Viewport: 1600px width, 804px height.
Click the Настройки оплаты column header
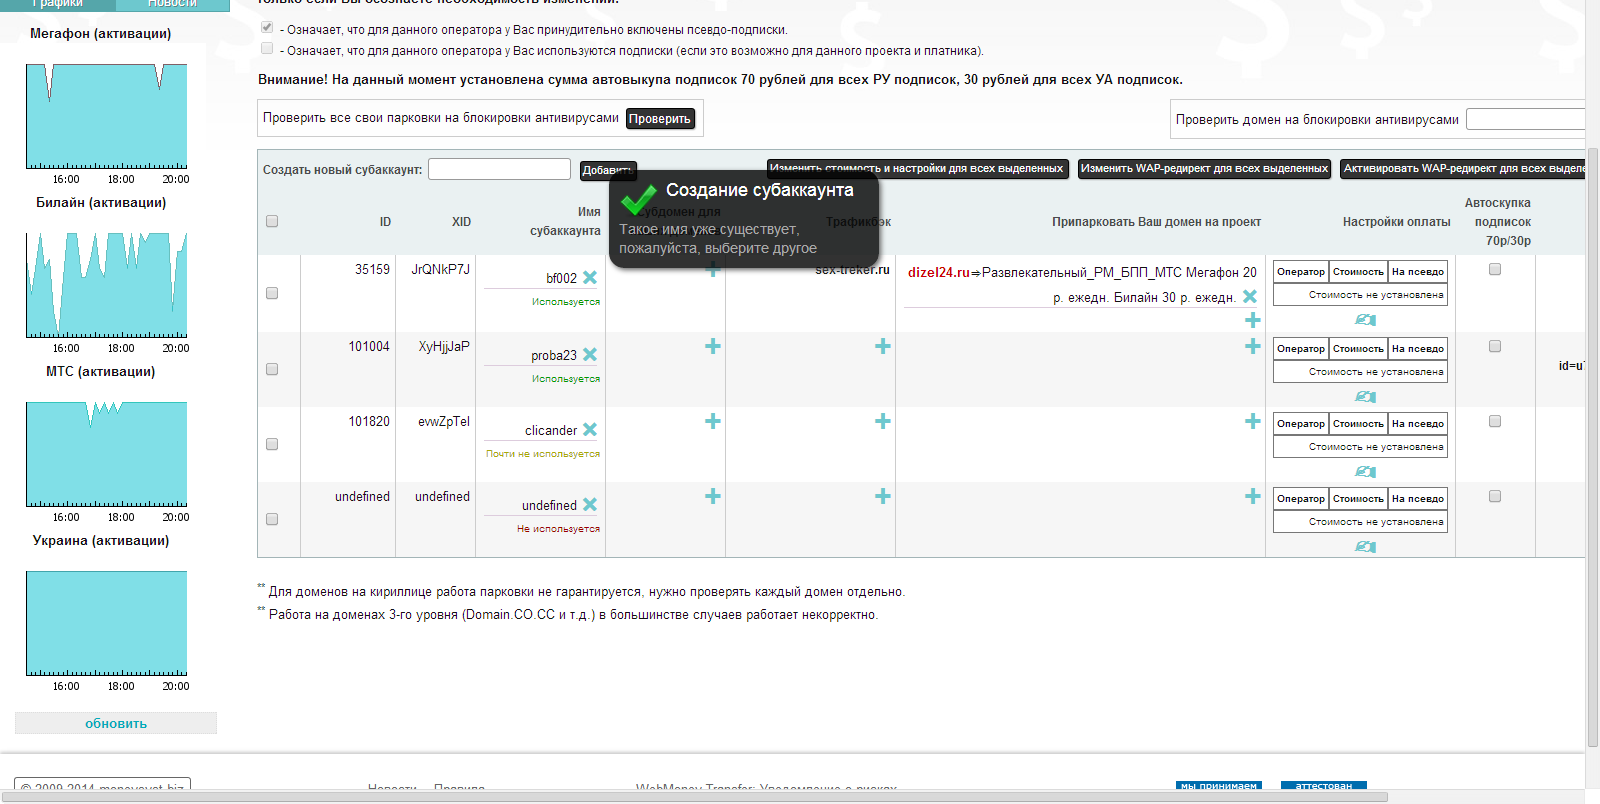[x=1397, y=222]
